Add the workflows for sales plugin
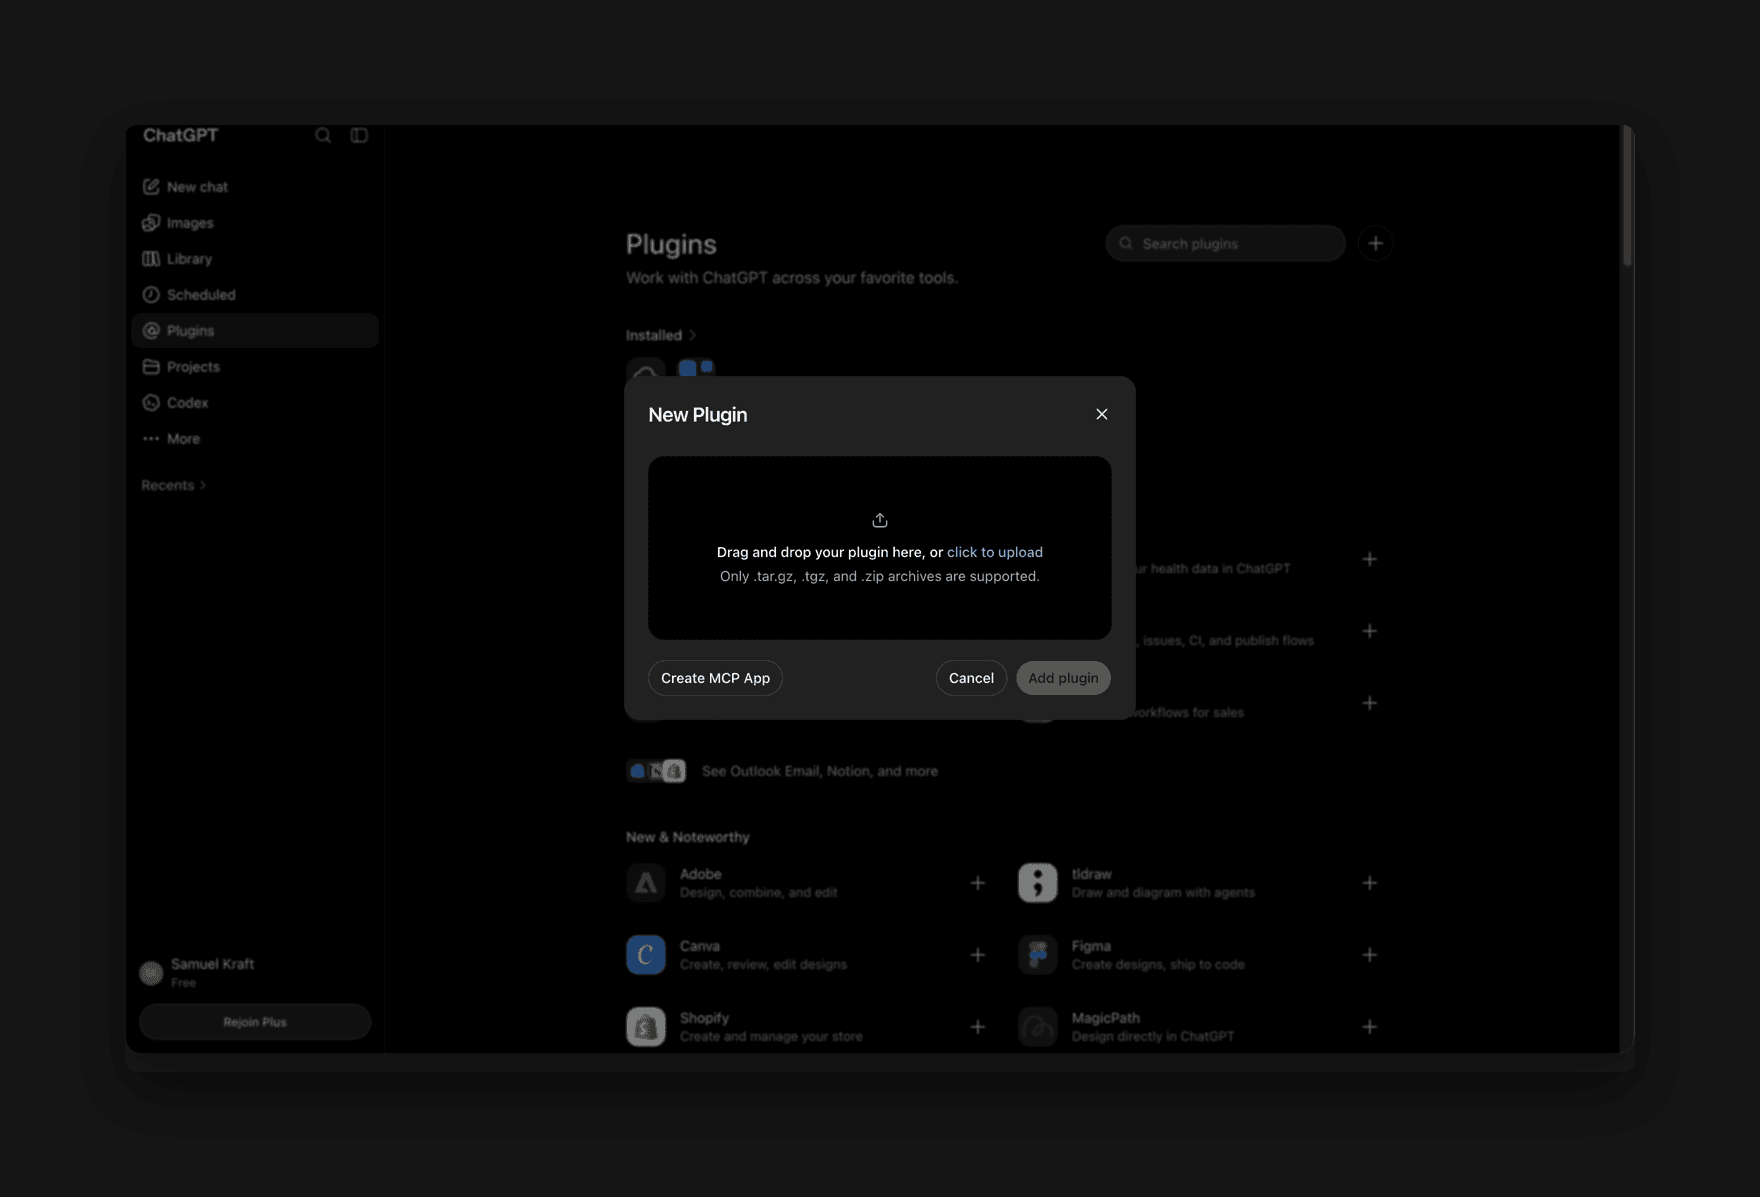Screen dimensions: 1760x1197 [1370, 703]
